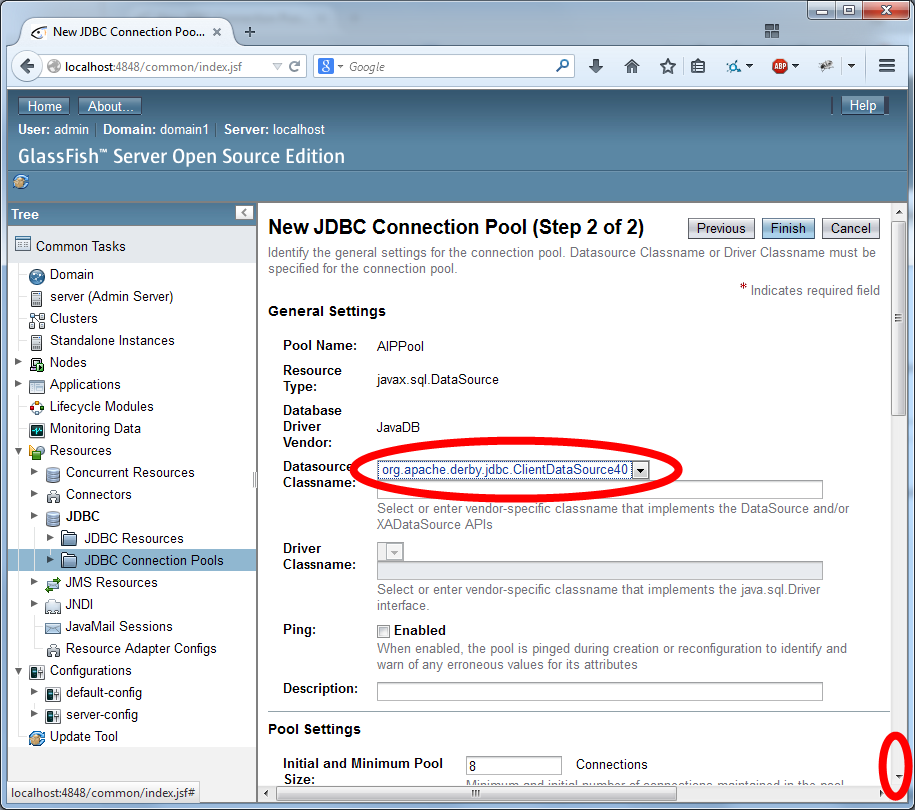Open the Adblock Plus icon menu
Viewport: 915px width, 810px height.
point(779,66)
